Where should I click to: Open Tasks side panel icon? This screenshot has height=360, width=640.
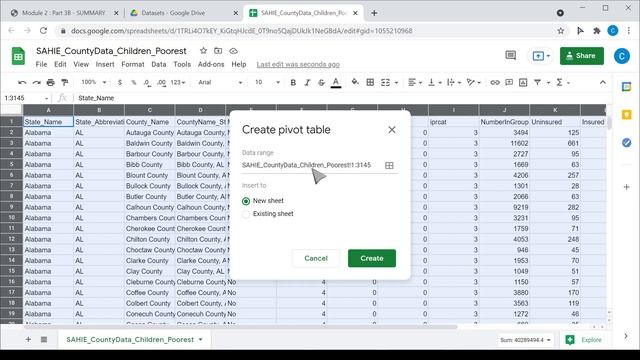click(627, 143)
